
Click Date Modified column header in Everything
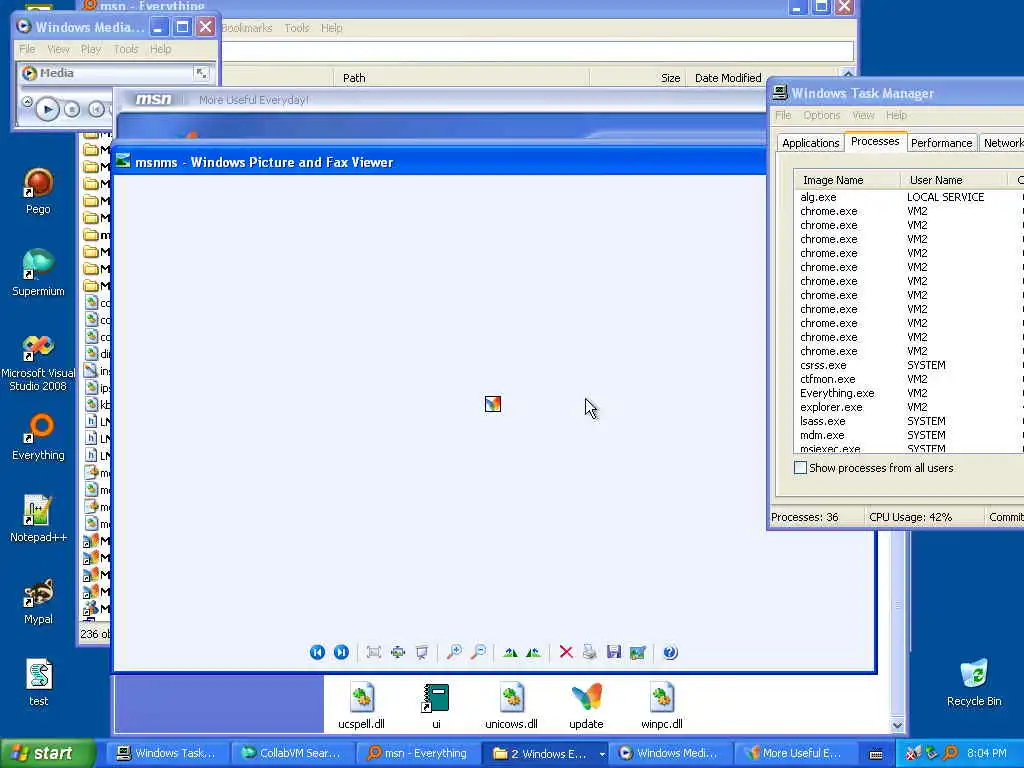pyautogui.click(x=762, y=78)
